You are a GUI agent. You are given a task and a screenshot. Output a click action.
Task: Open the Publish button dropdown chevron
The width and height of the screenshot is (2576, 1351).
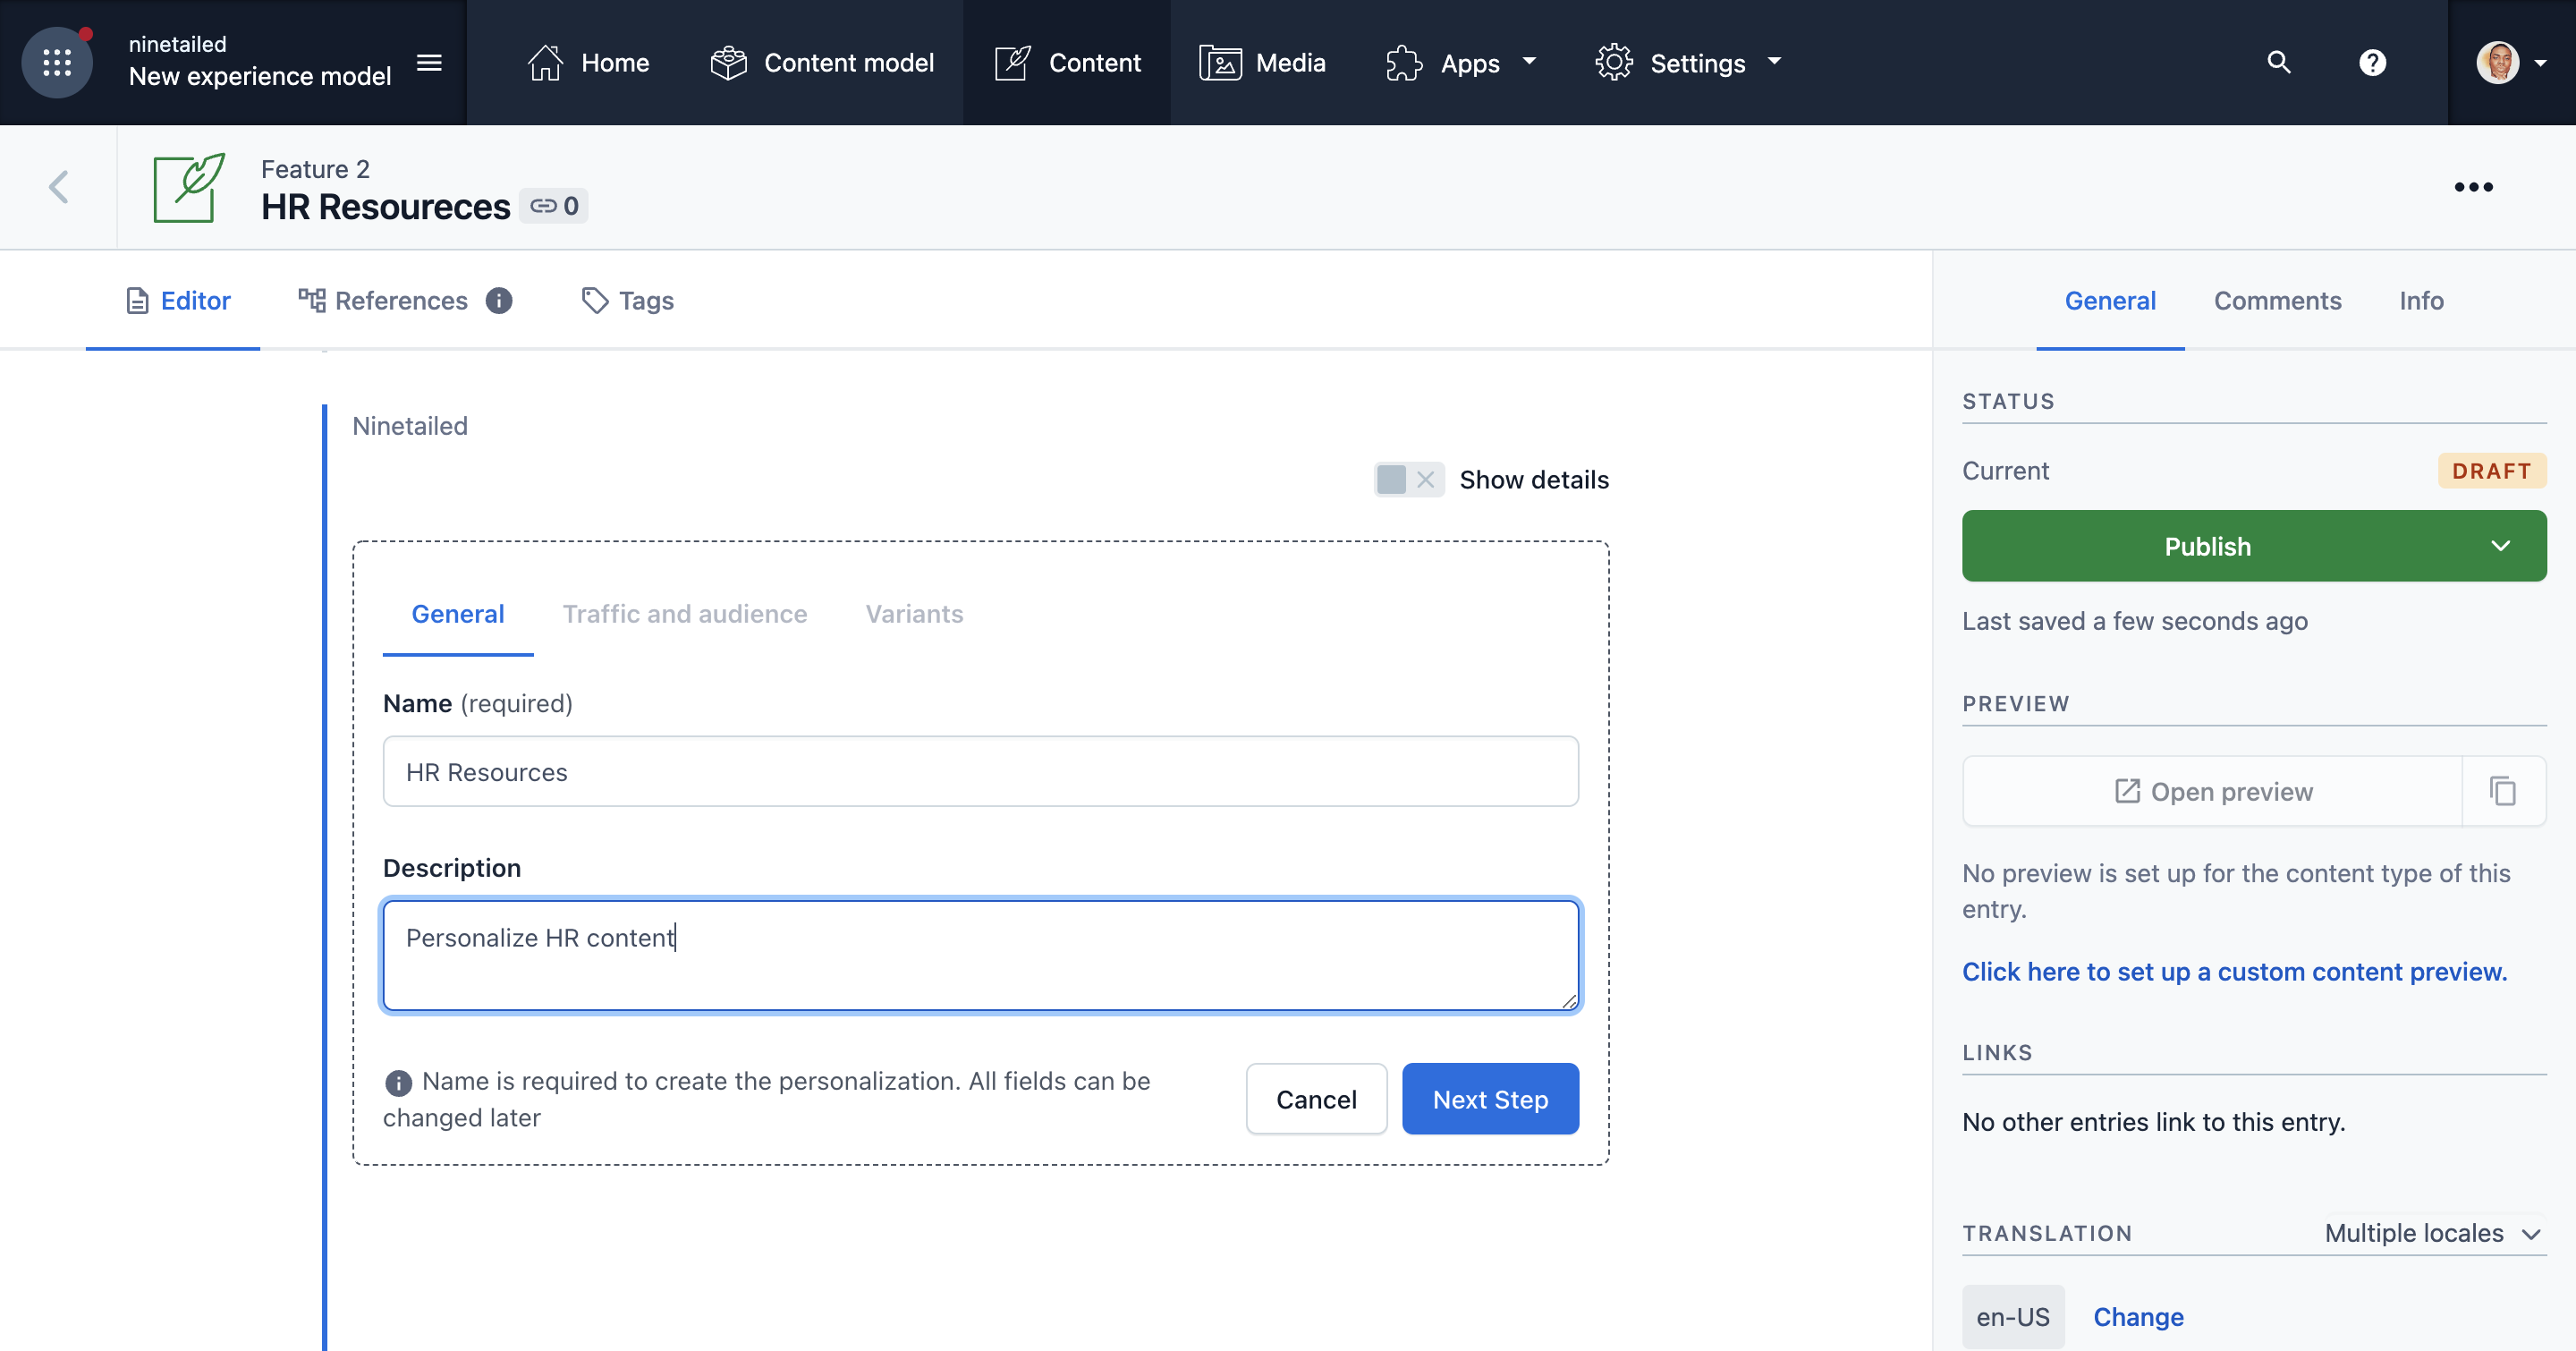coord(2500,546)
